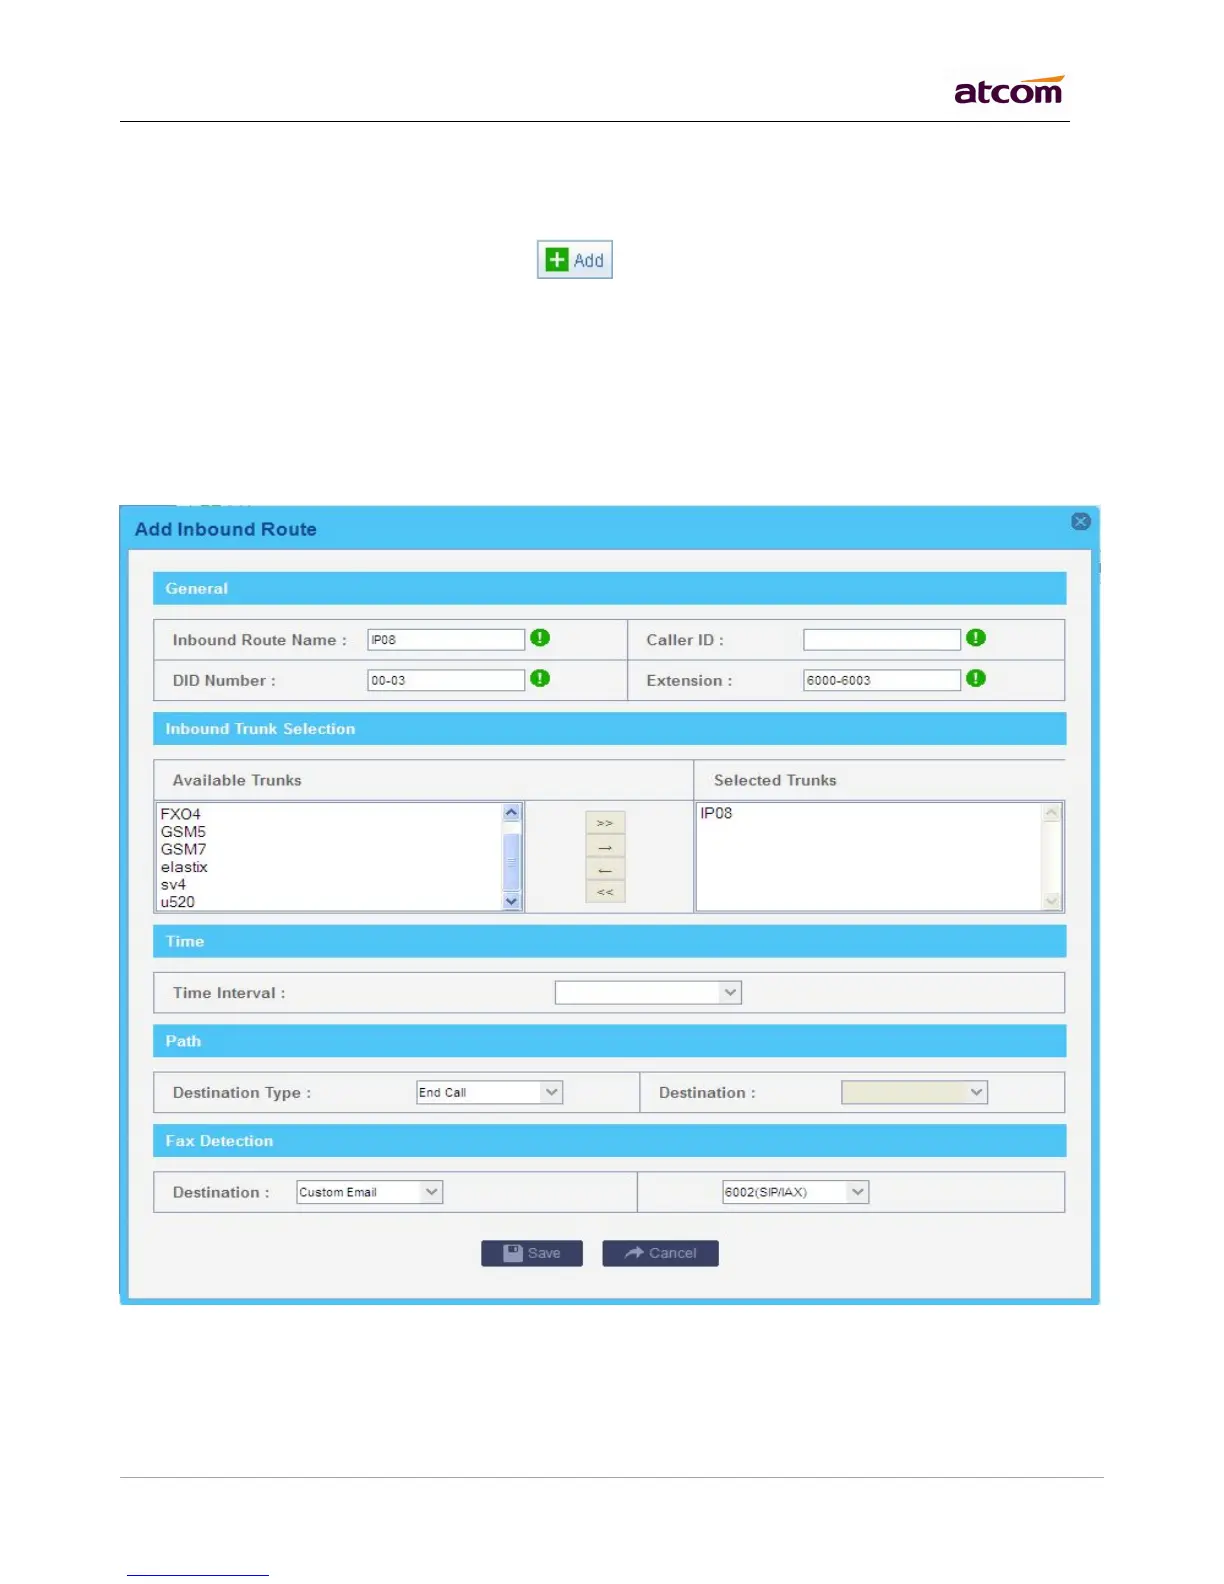Click the info icon beside DID Number
Viewport: 1224px width, 1584px height.
tap(540, 679)
